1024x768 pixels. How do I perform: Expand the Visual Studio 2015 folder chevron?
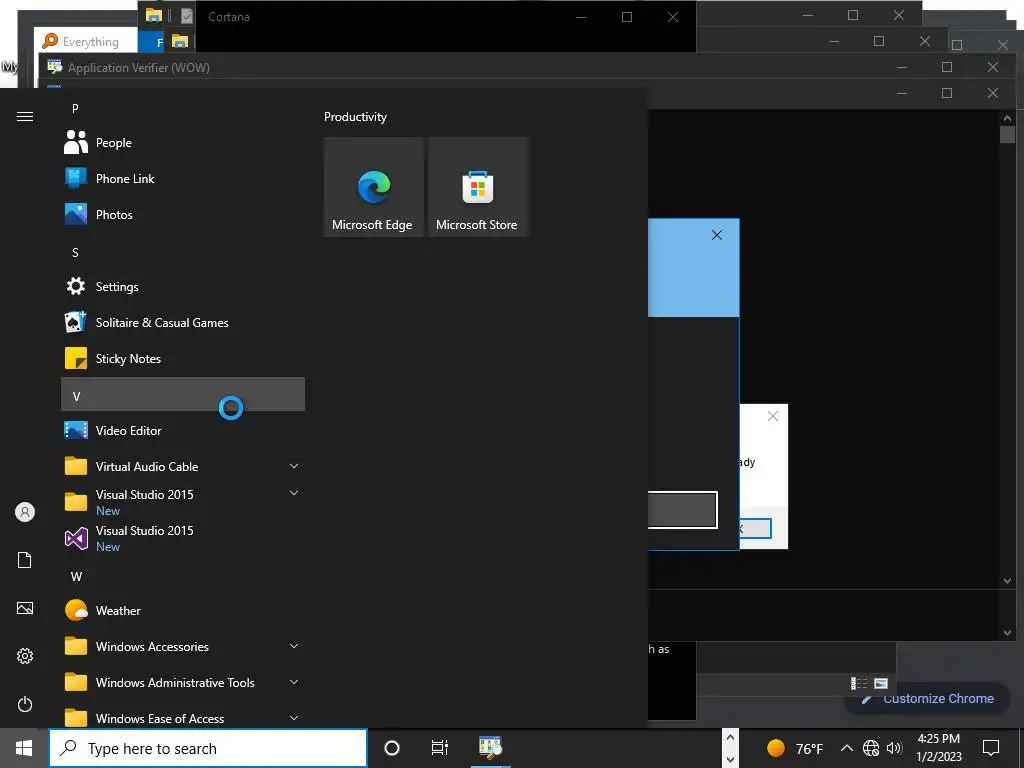tap(294, 493)
